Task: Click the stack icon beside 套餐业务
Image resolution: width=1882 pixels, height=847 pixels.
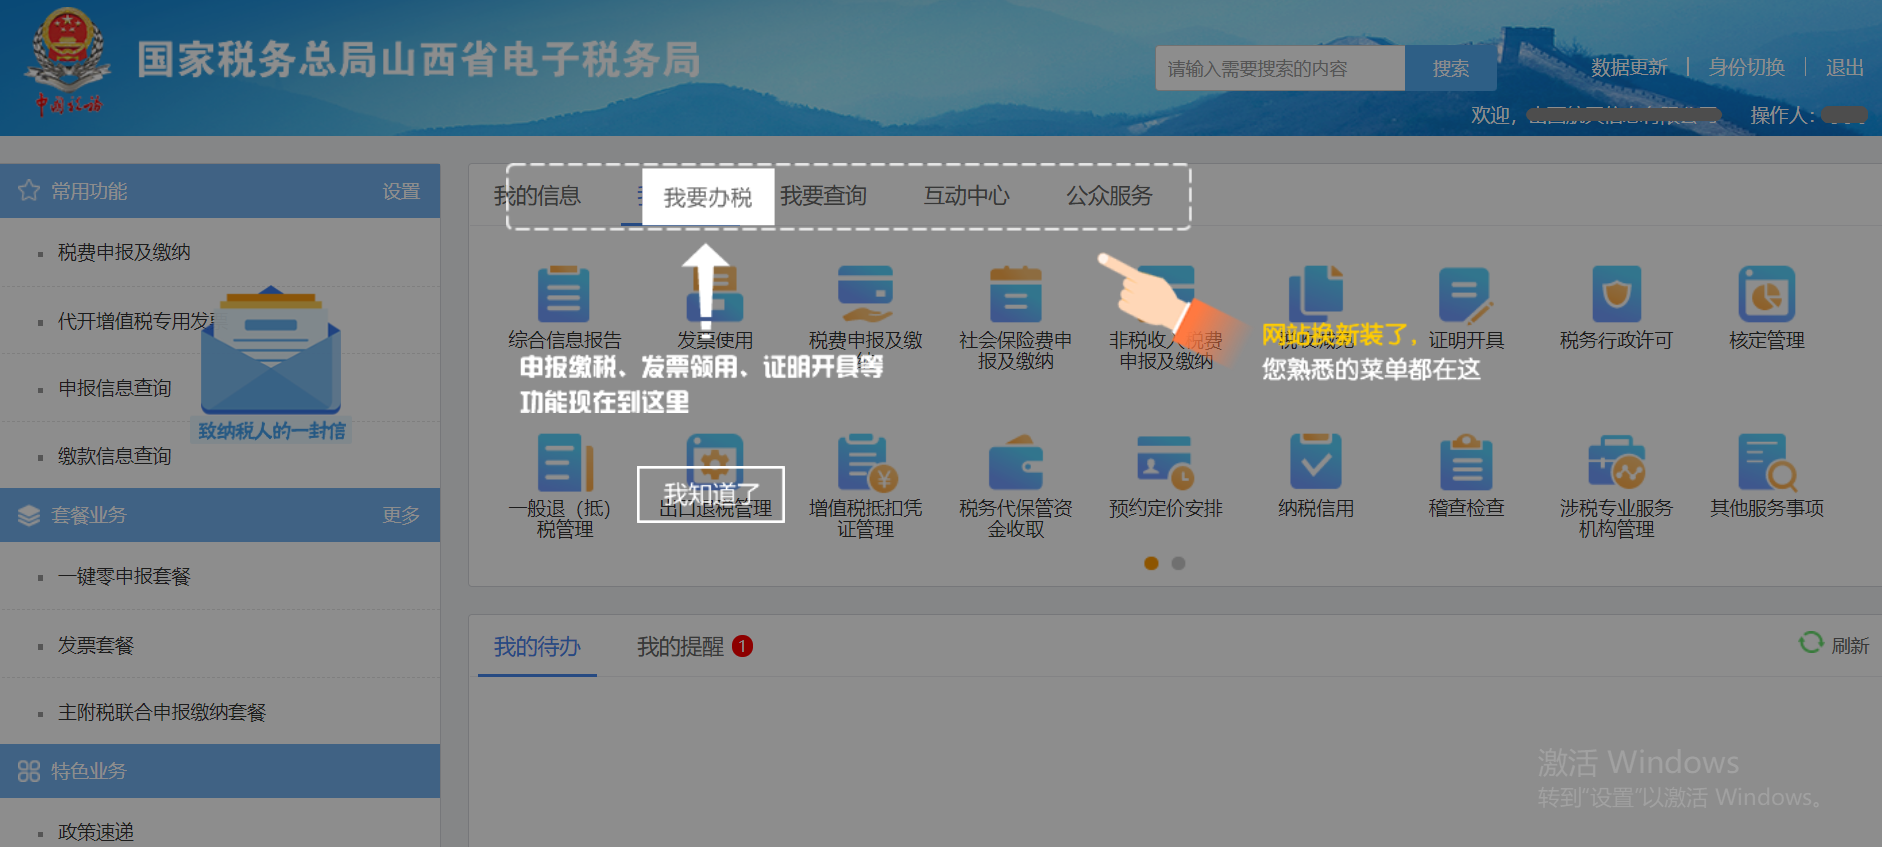Action: click(x=29, y=515)
